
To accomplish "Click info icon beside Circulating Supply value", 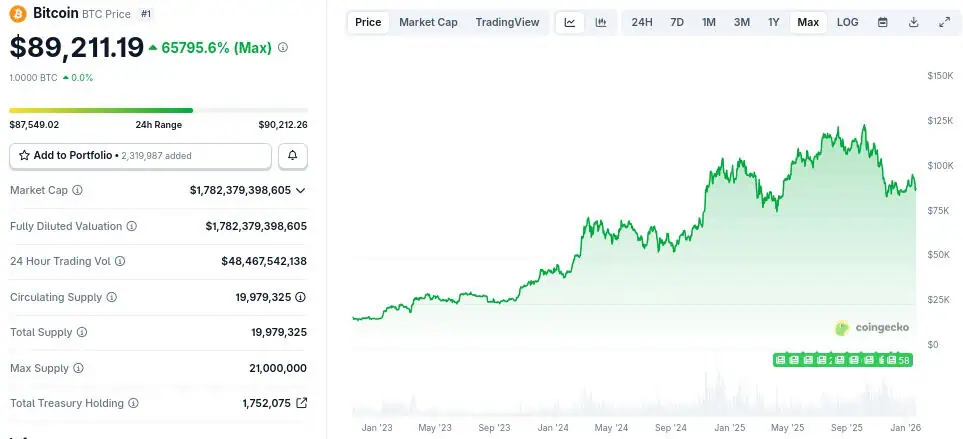I will pos(301,297).
